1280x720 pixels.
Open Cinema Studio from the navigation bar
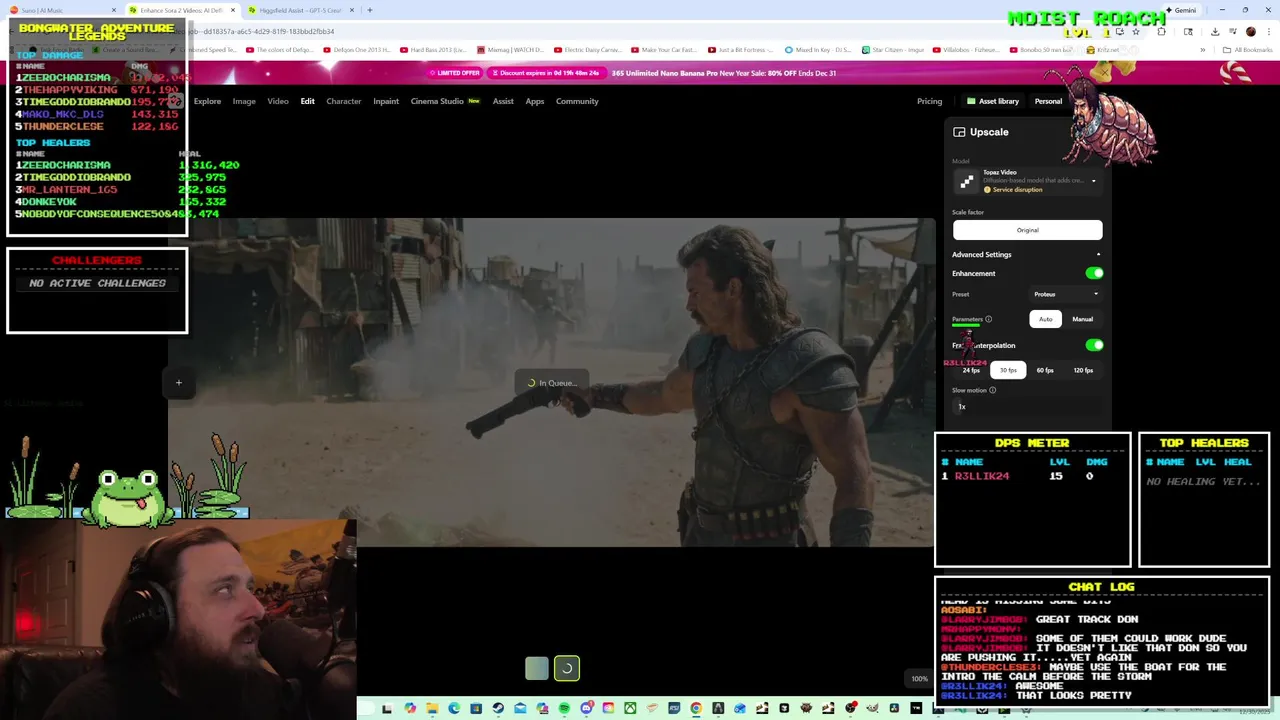pyautogui.click(x=445, y=101)
